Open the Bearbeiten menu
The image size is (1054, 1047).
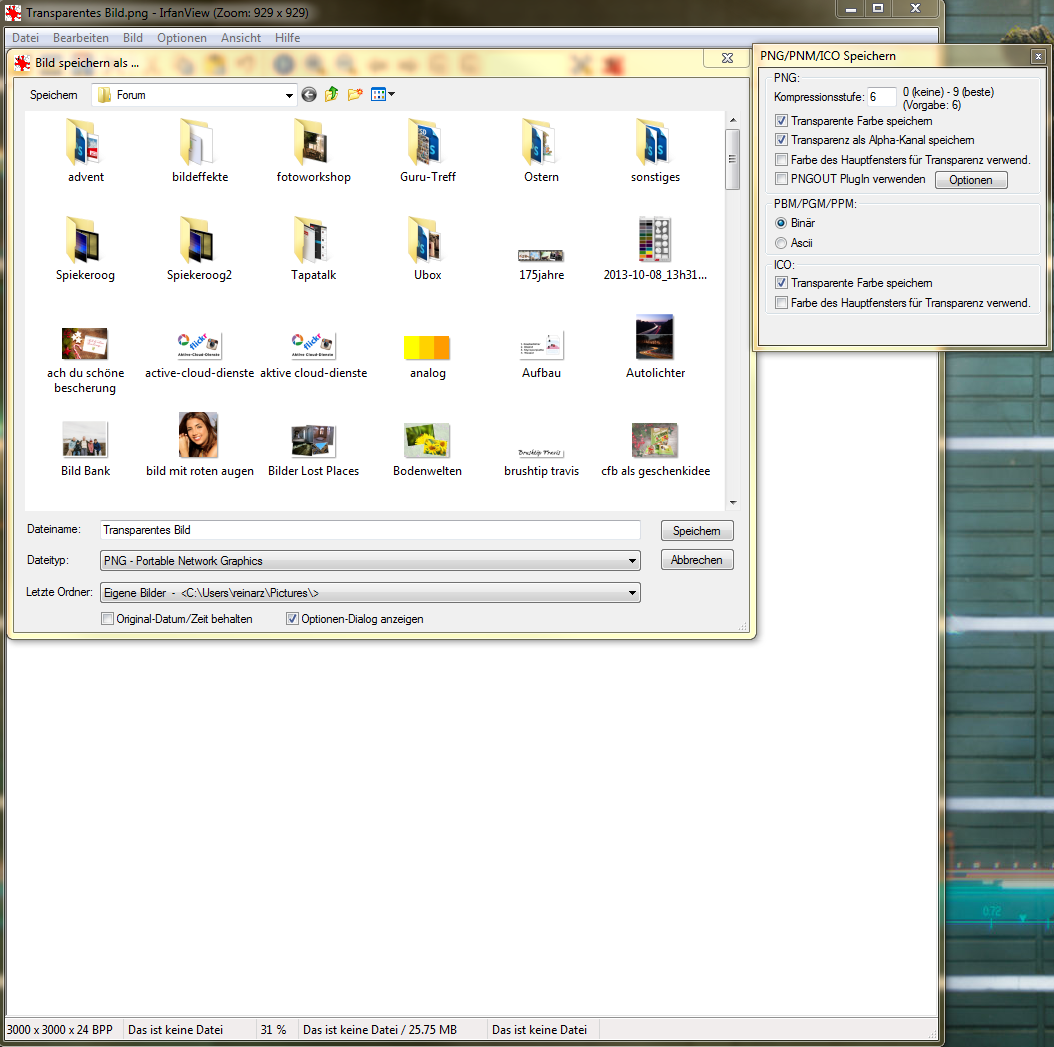(x=81, y=38)
